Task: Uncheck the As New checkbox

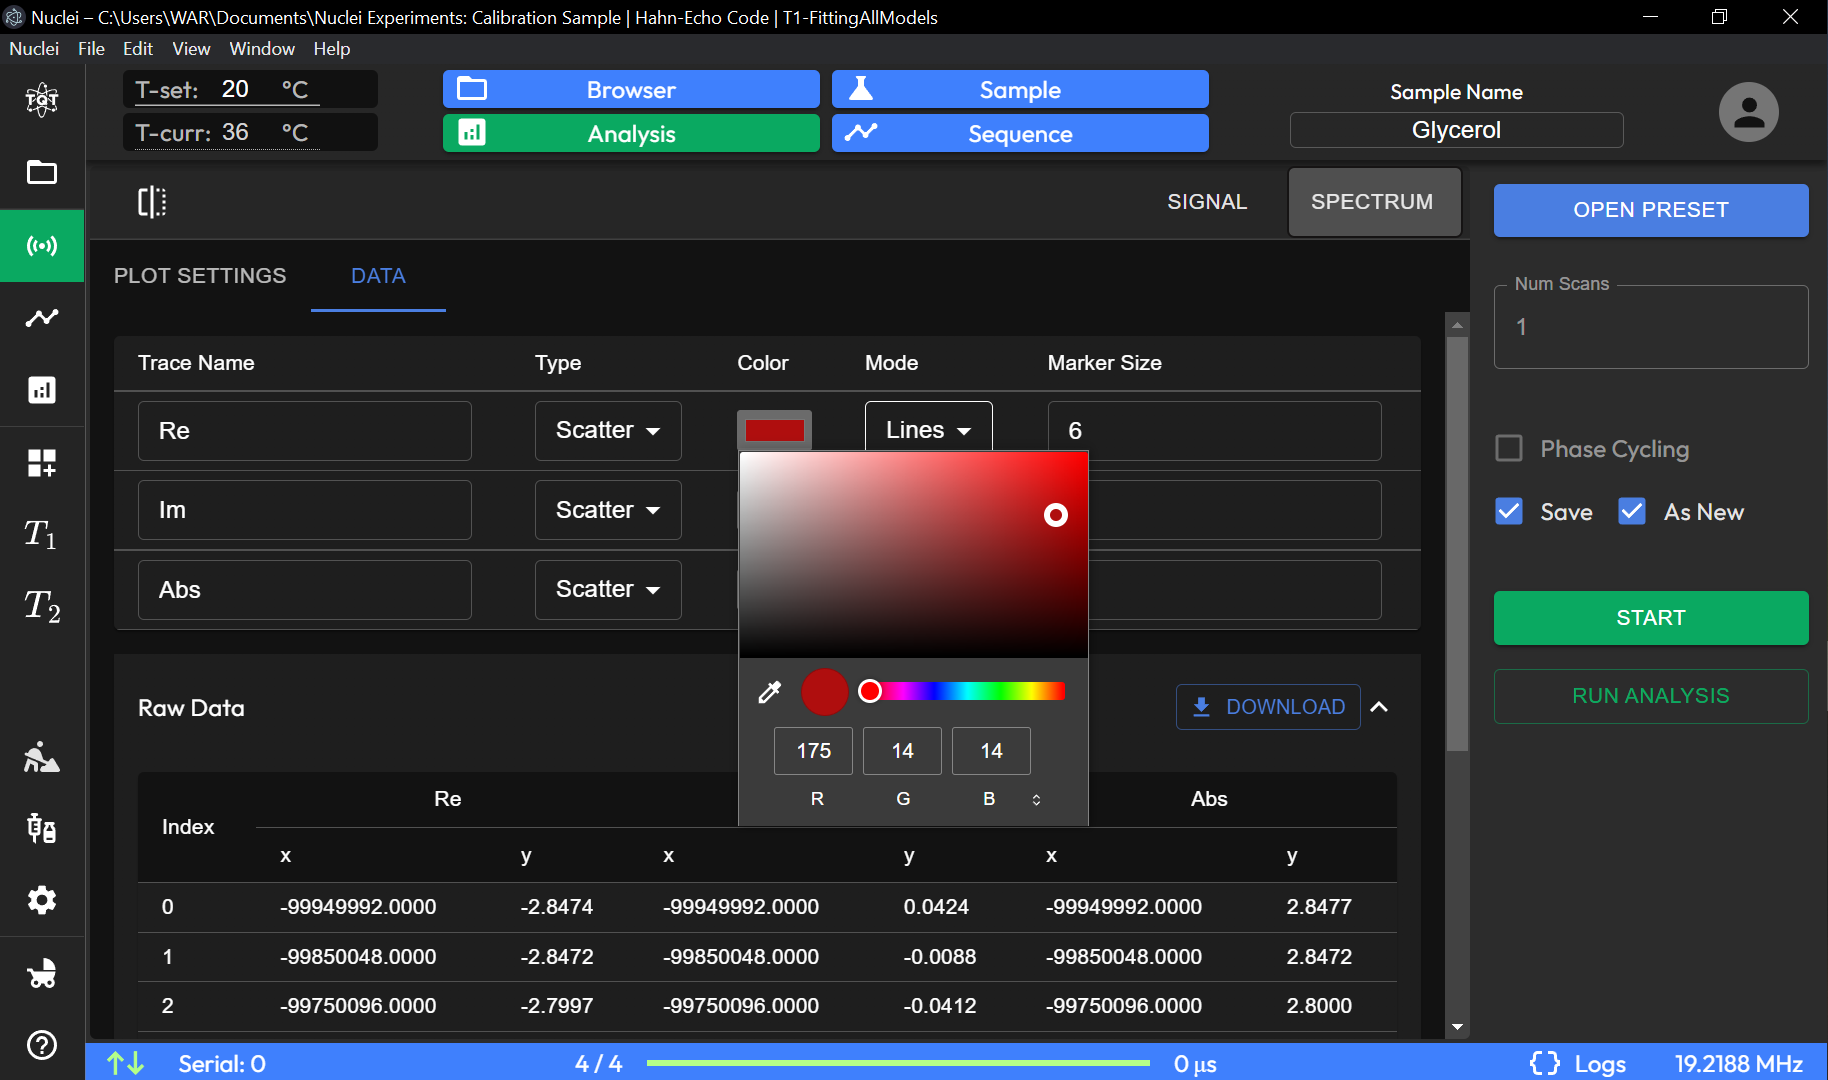Action: [1632, 511]
